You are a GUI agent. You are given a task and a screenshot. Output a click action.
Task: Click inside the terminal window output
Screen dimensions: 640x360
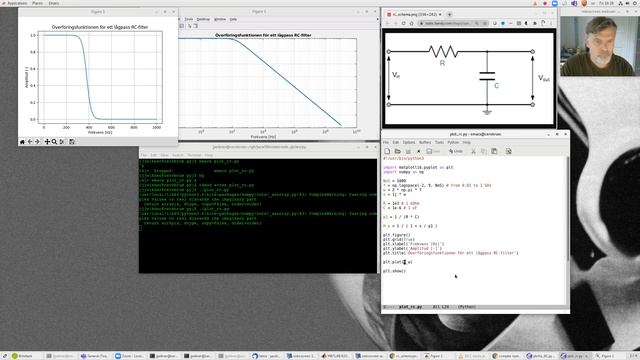pyautogui.click(x=258, y=216)
